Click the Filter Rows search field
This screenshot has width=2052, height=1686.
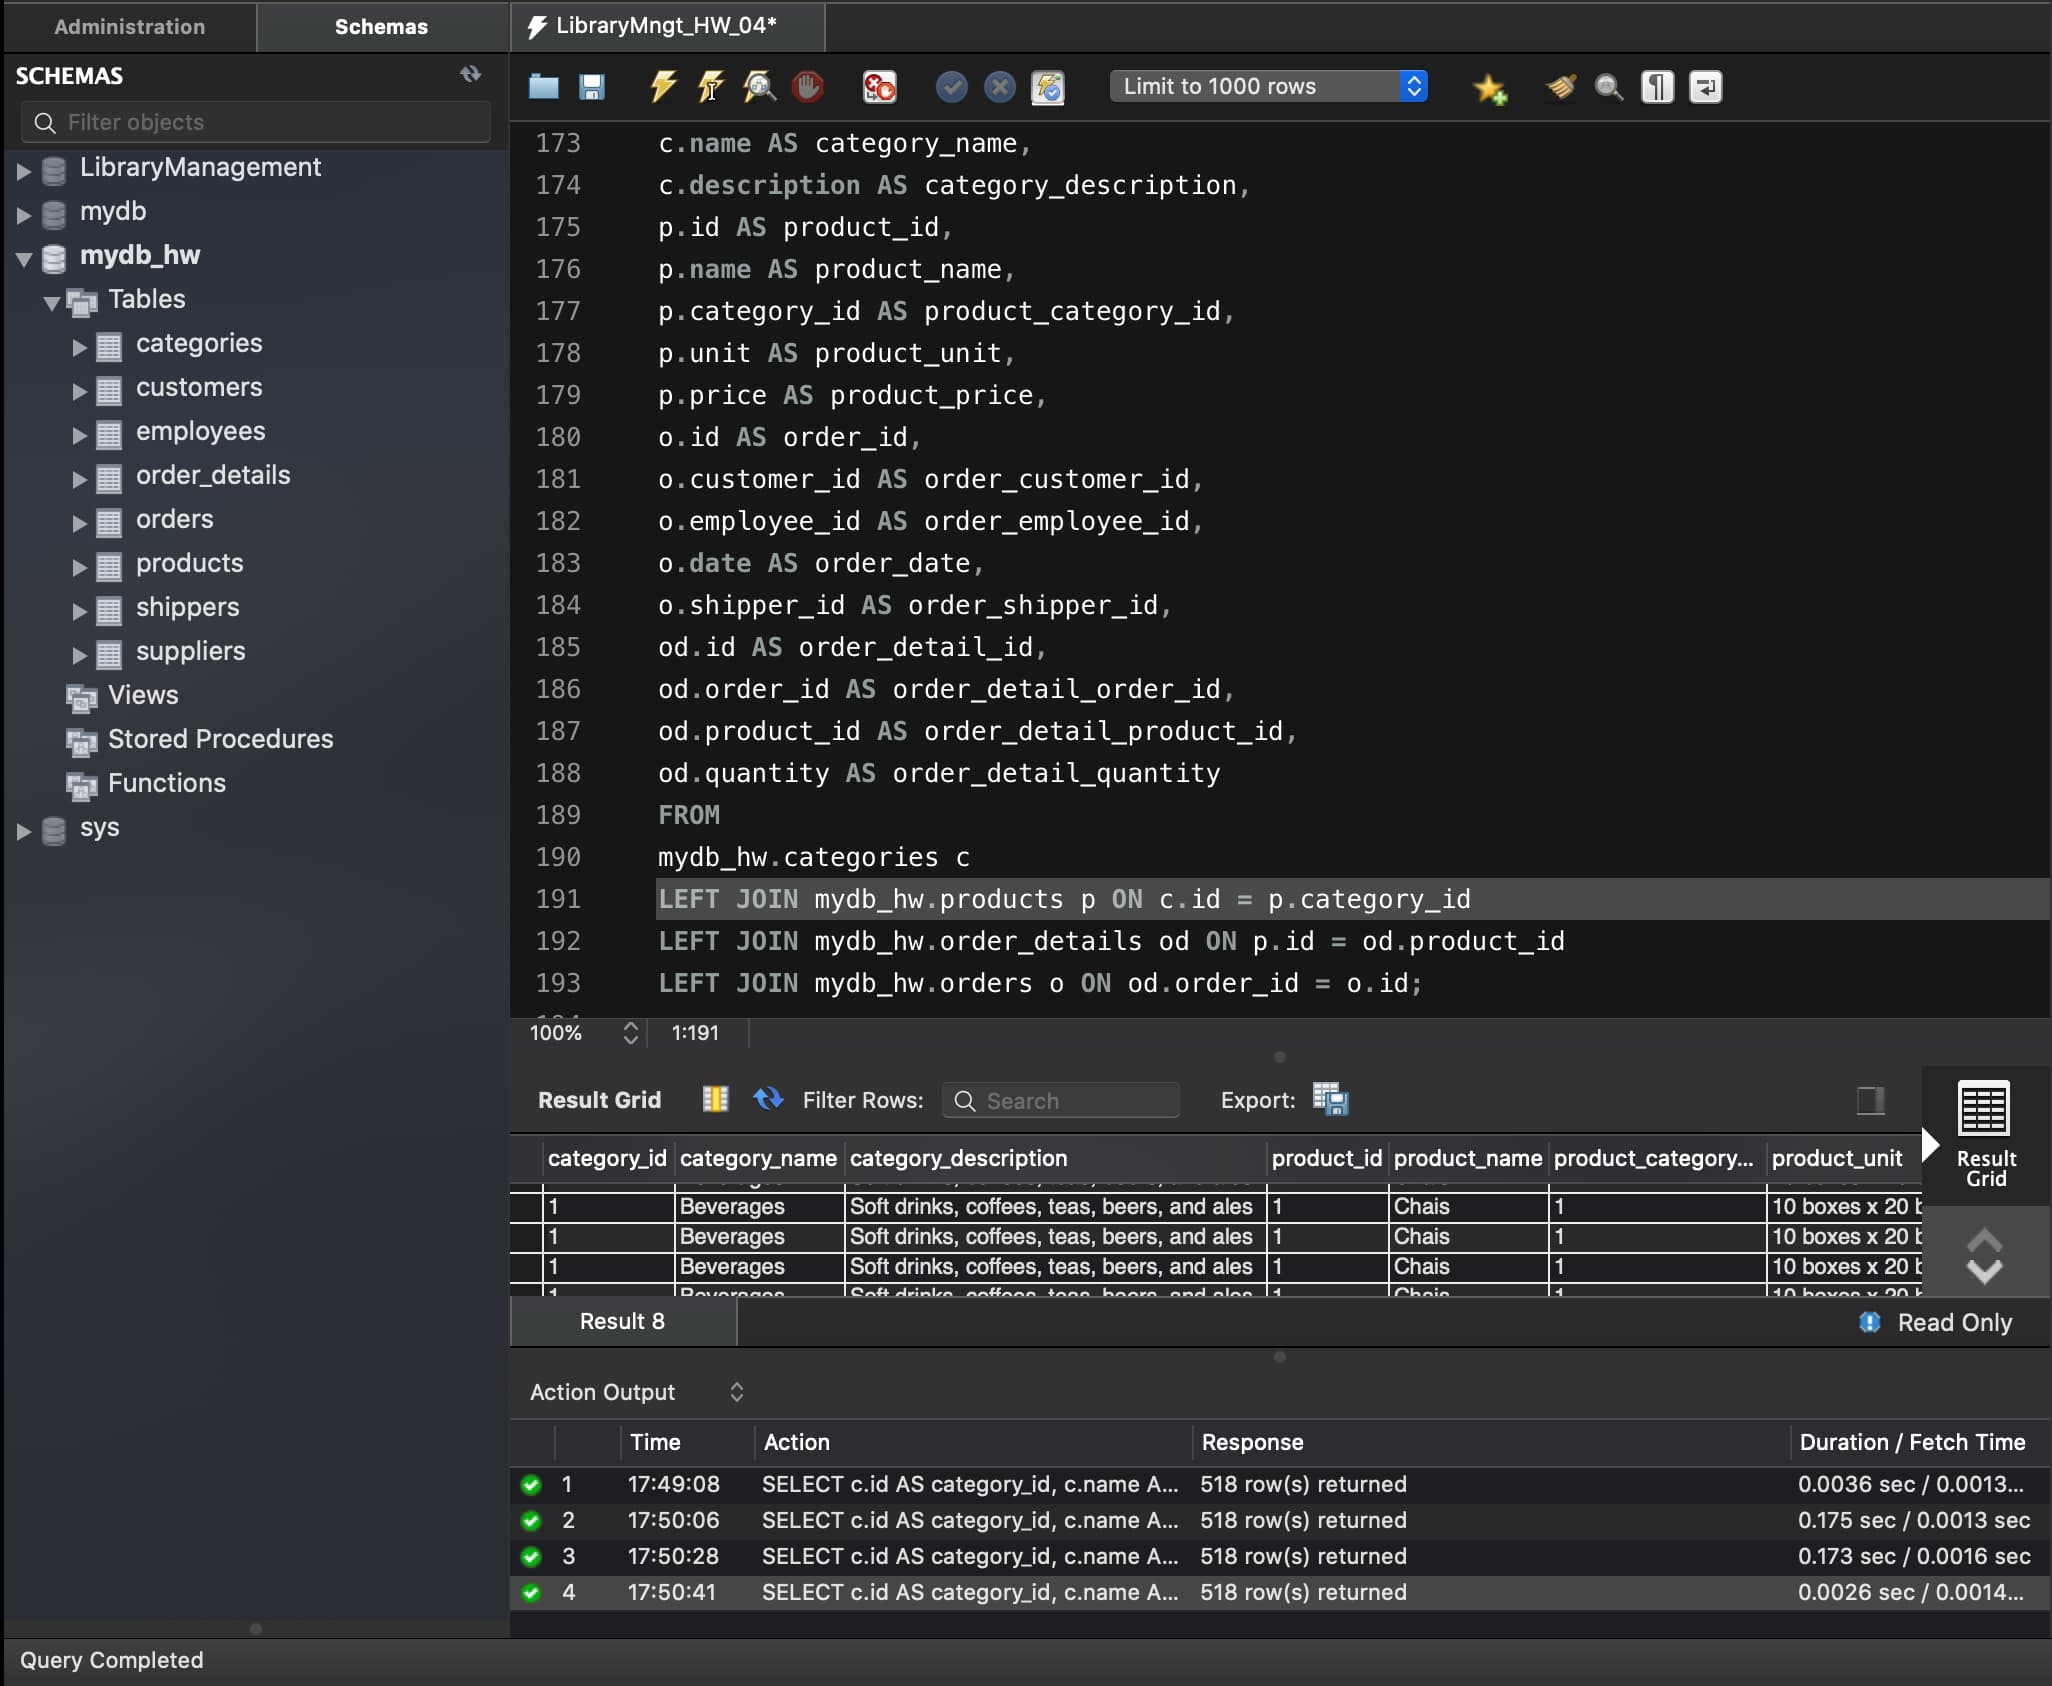coord(1061,1101)
